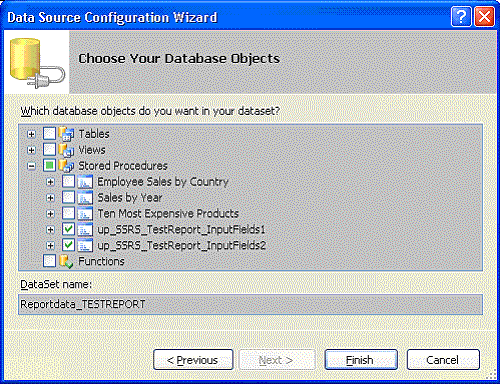Expand the Views node
500x385 pixels.
tap(31, 150)
